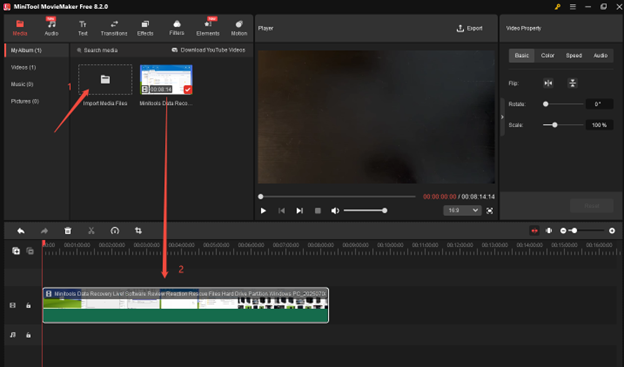Click the video track film icon
Viewport: 624px width, 367px height.
pos(13,305)
